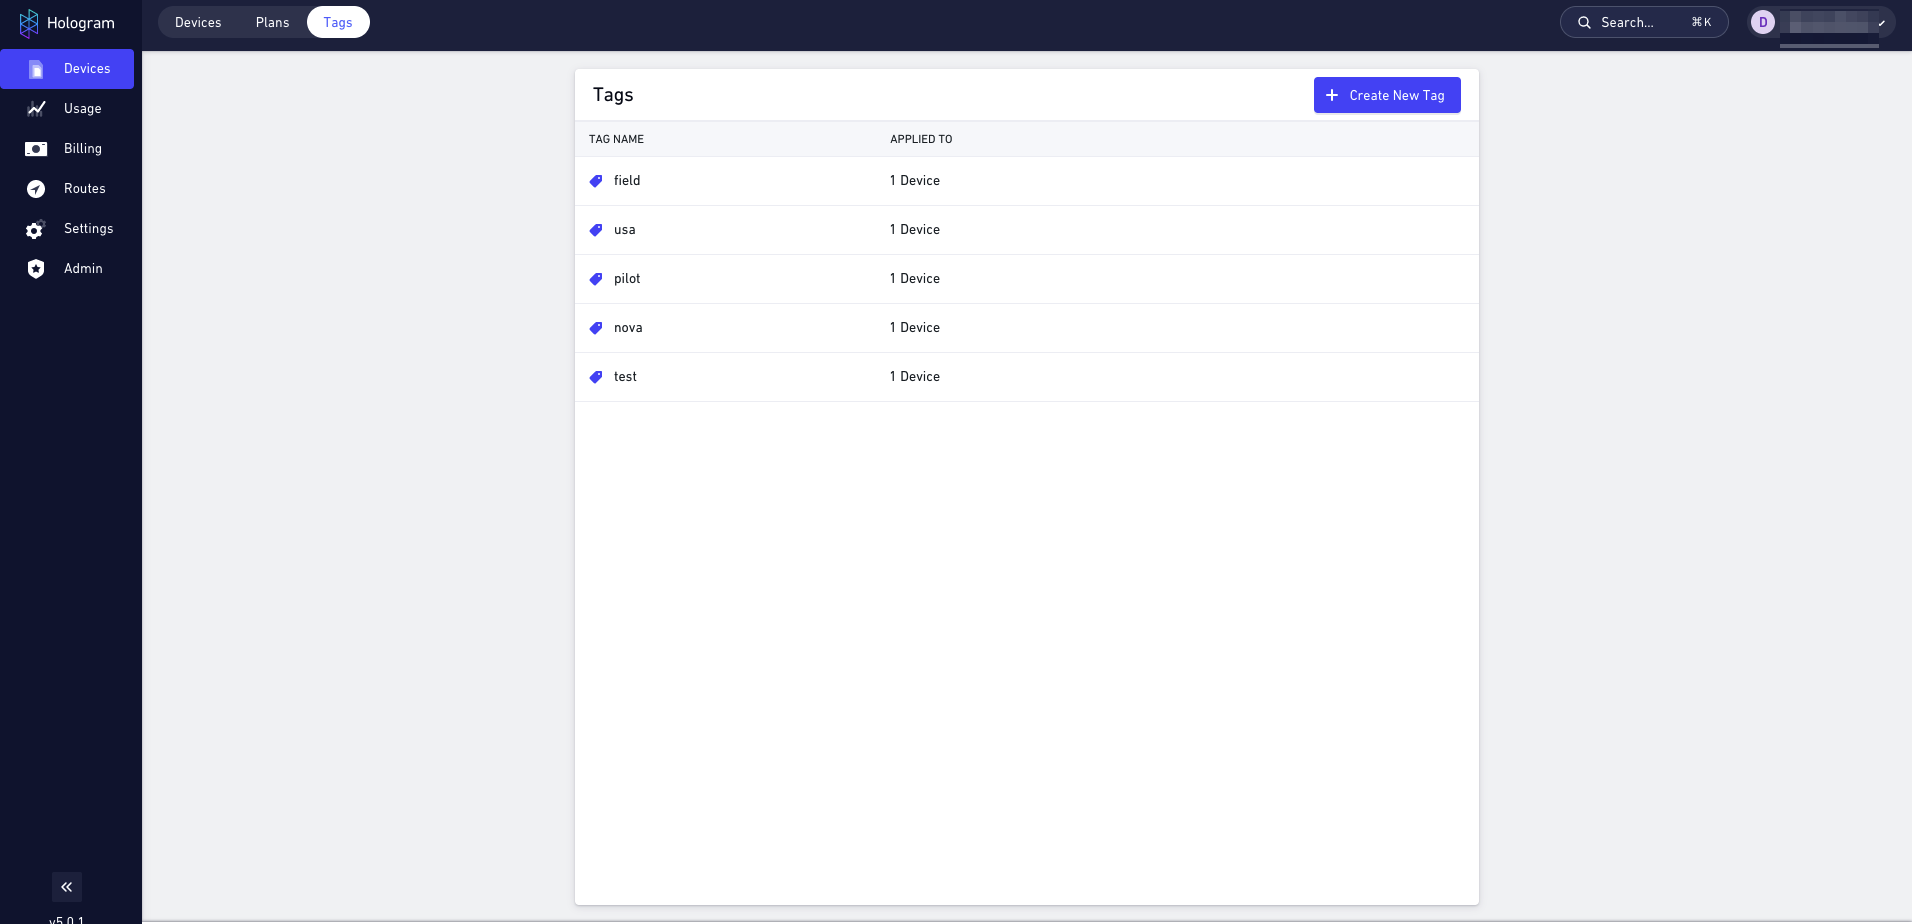The image size is (1912, 924).
Task: Open the Admin shield icon
Action: pyautogui.click(x=36, y=269)
